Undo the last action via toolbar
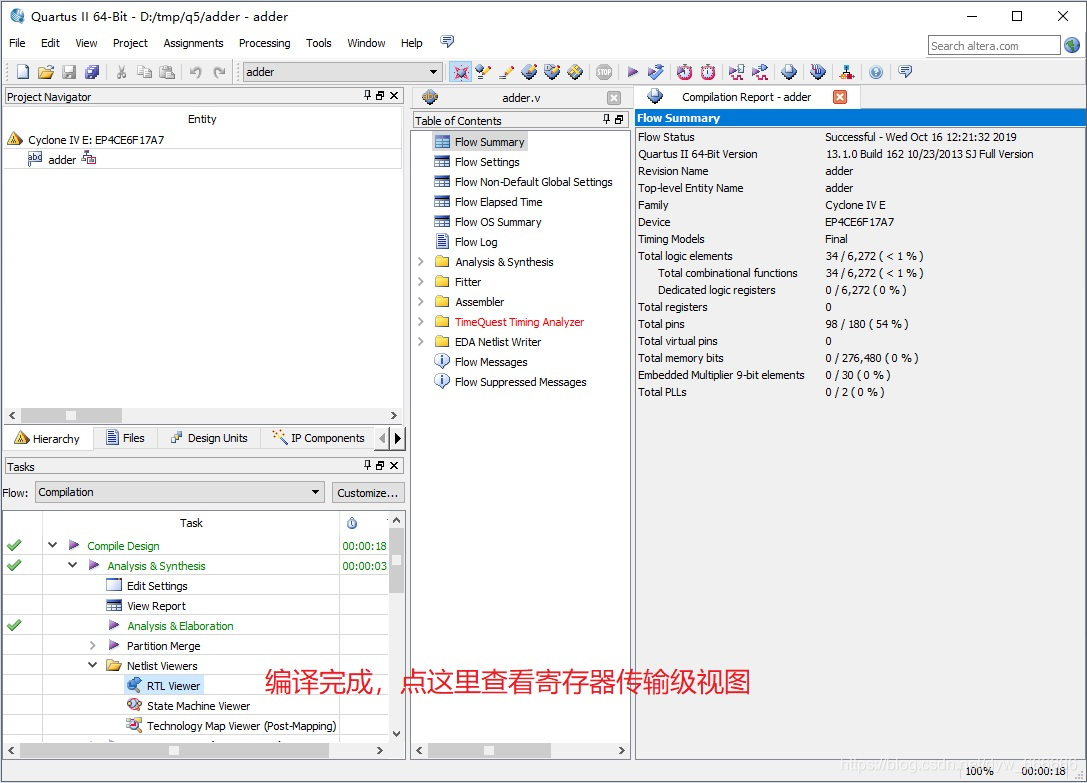The image size is (1087, 783). tap(195, 71)
